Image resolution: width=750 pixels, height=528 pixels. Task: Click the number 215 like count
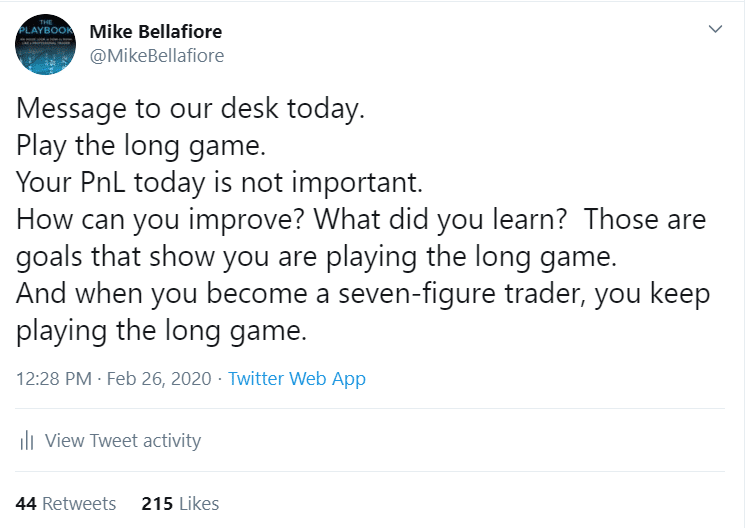coord(158,503)
